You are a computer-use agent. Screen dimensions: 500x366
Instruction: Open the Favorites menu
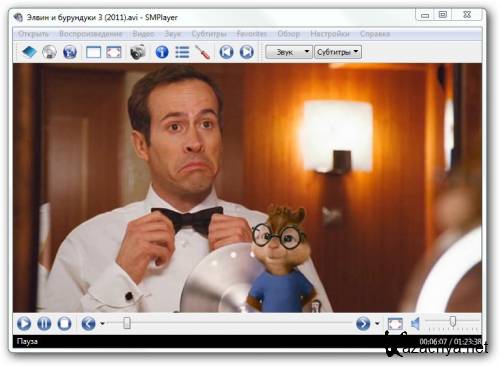click(252, 34)
